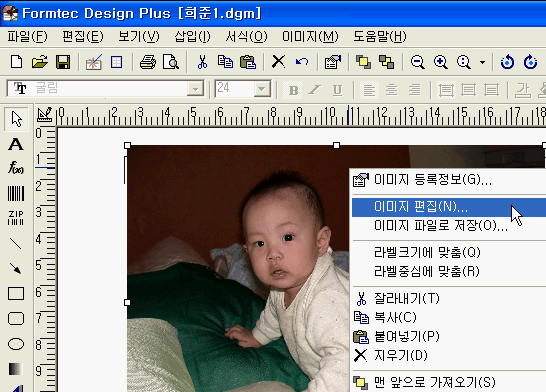
Task: Select the text A tool
Action: click(16, 144)
